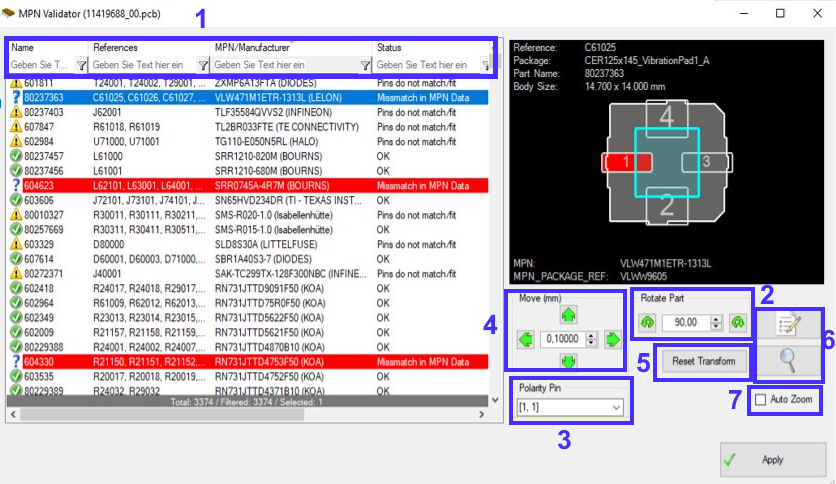Click green check icon of row 80237457
Screen dimensions: 836x484
[x=16, y=156]
